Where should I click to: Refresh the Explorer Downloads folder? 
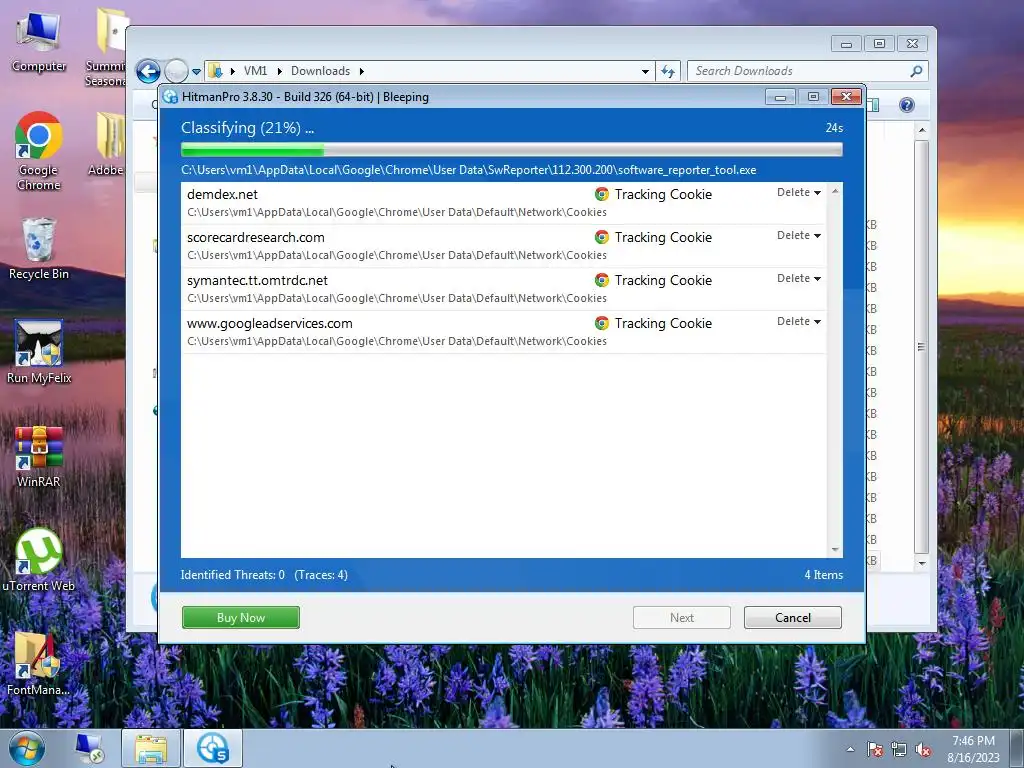667,71
